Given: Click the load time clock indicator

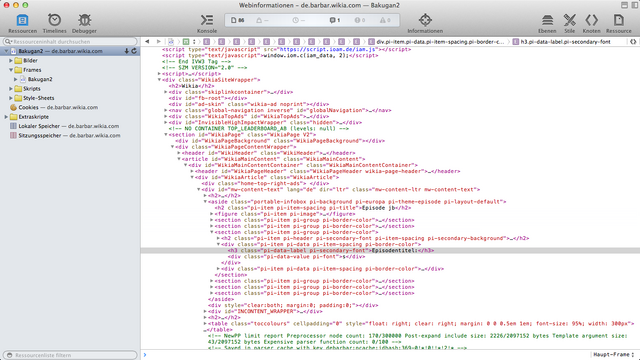Looking at the screenshot, I should tap(299, 20).
